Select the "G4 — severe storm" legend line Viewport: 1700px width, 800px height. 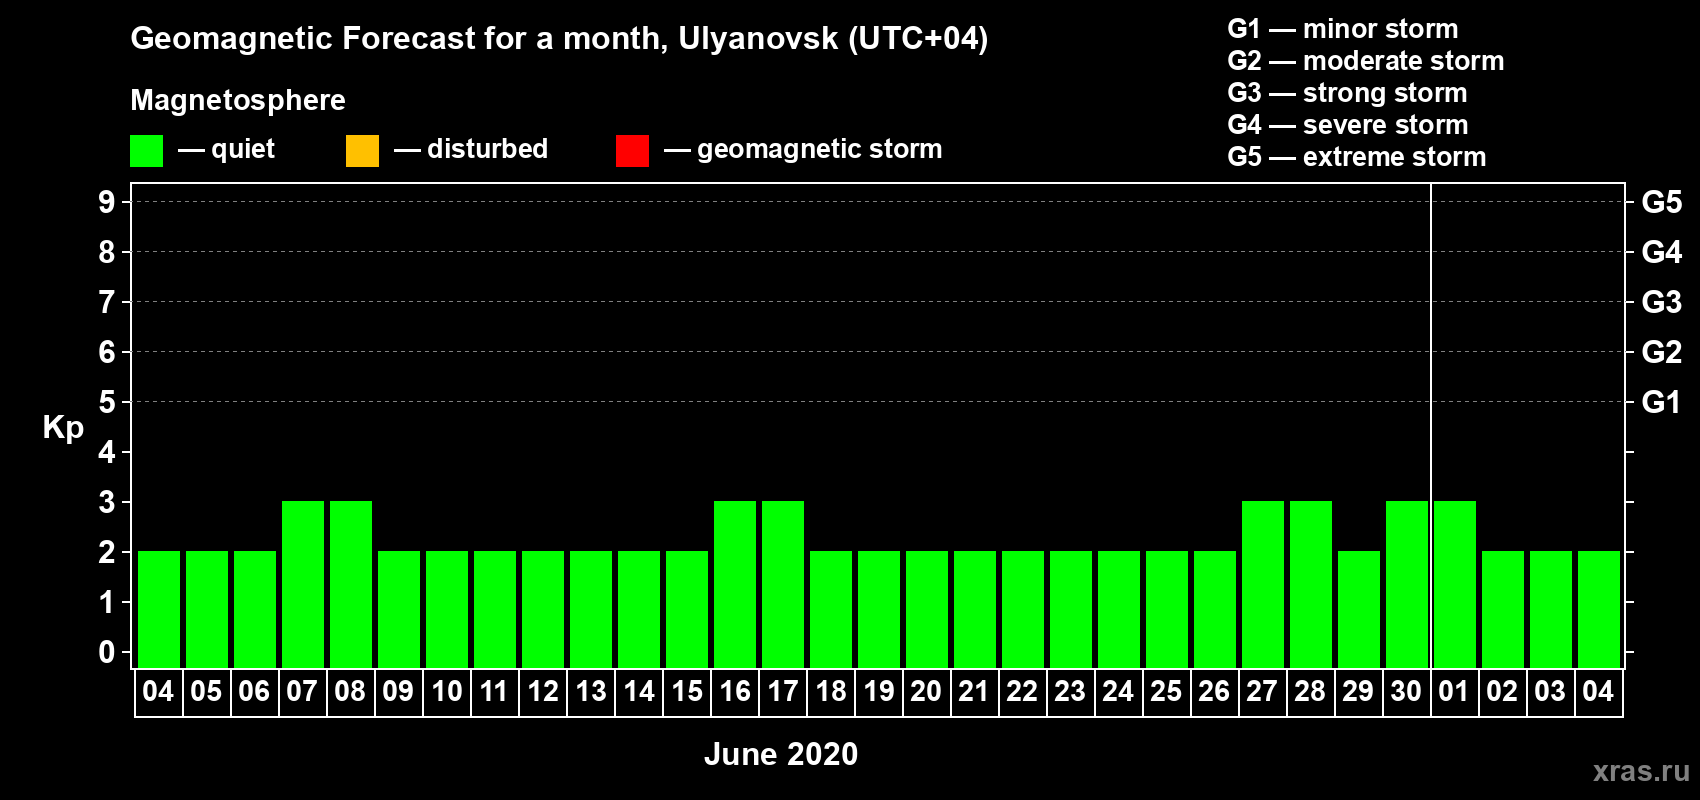tap(1348, 125)
